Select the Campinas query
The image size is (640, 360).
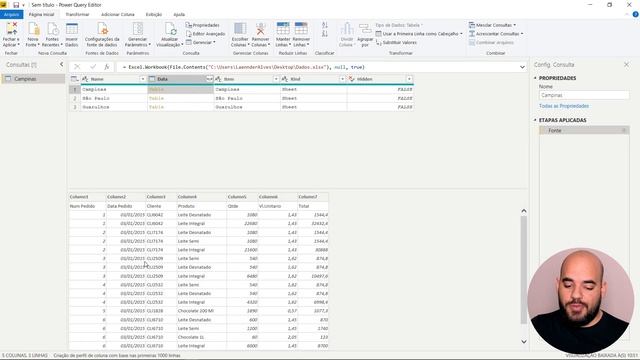[x=33, y=79]
